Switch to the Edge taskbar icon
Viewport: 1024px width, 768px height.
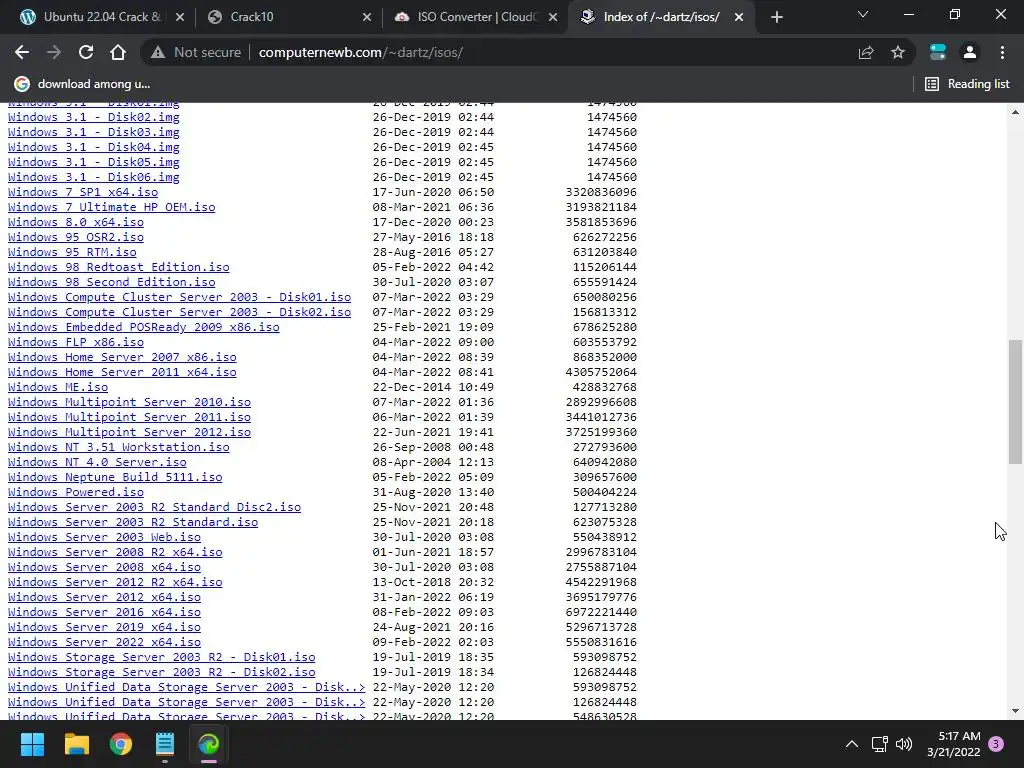click(209, 744)
